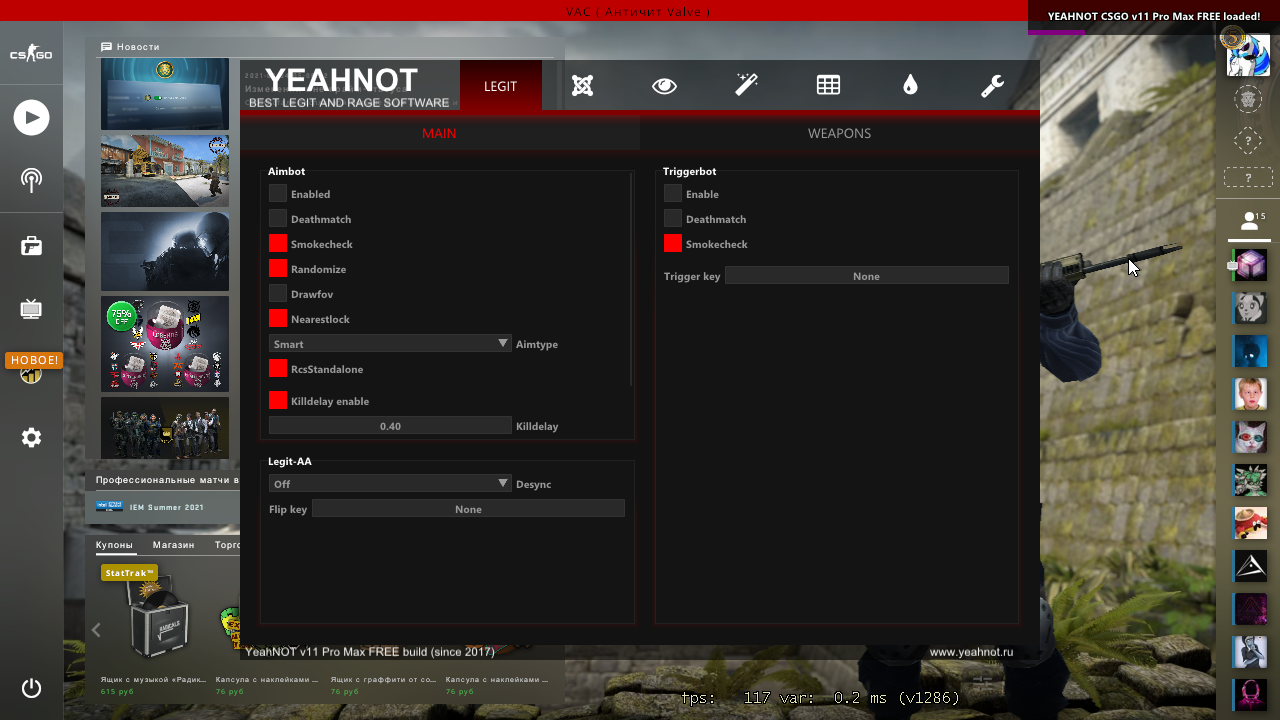Click the Flip key None button

tap(468, 509)
